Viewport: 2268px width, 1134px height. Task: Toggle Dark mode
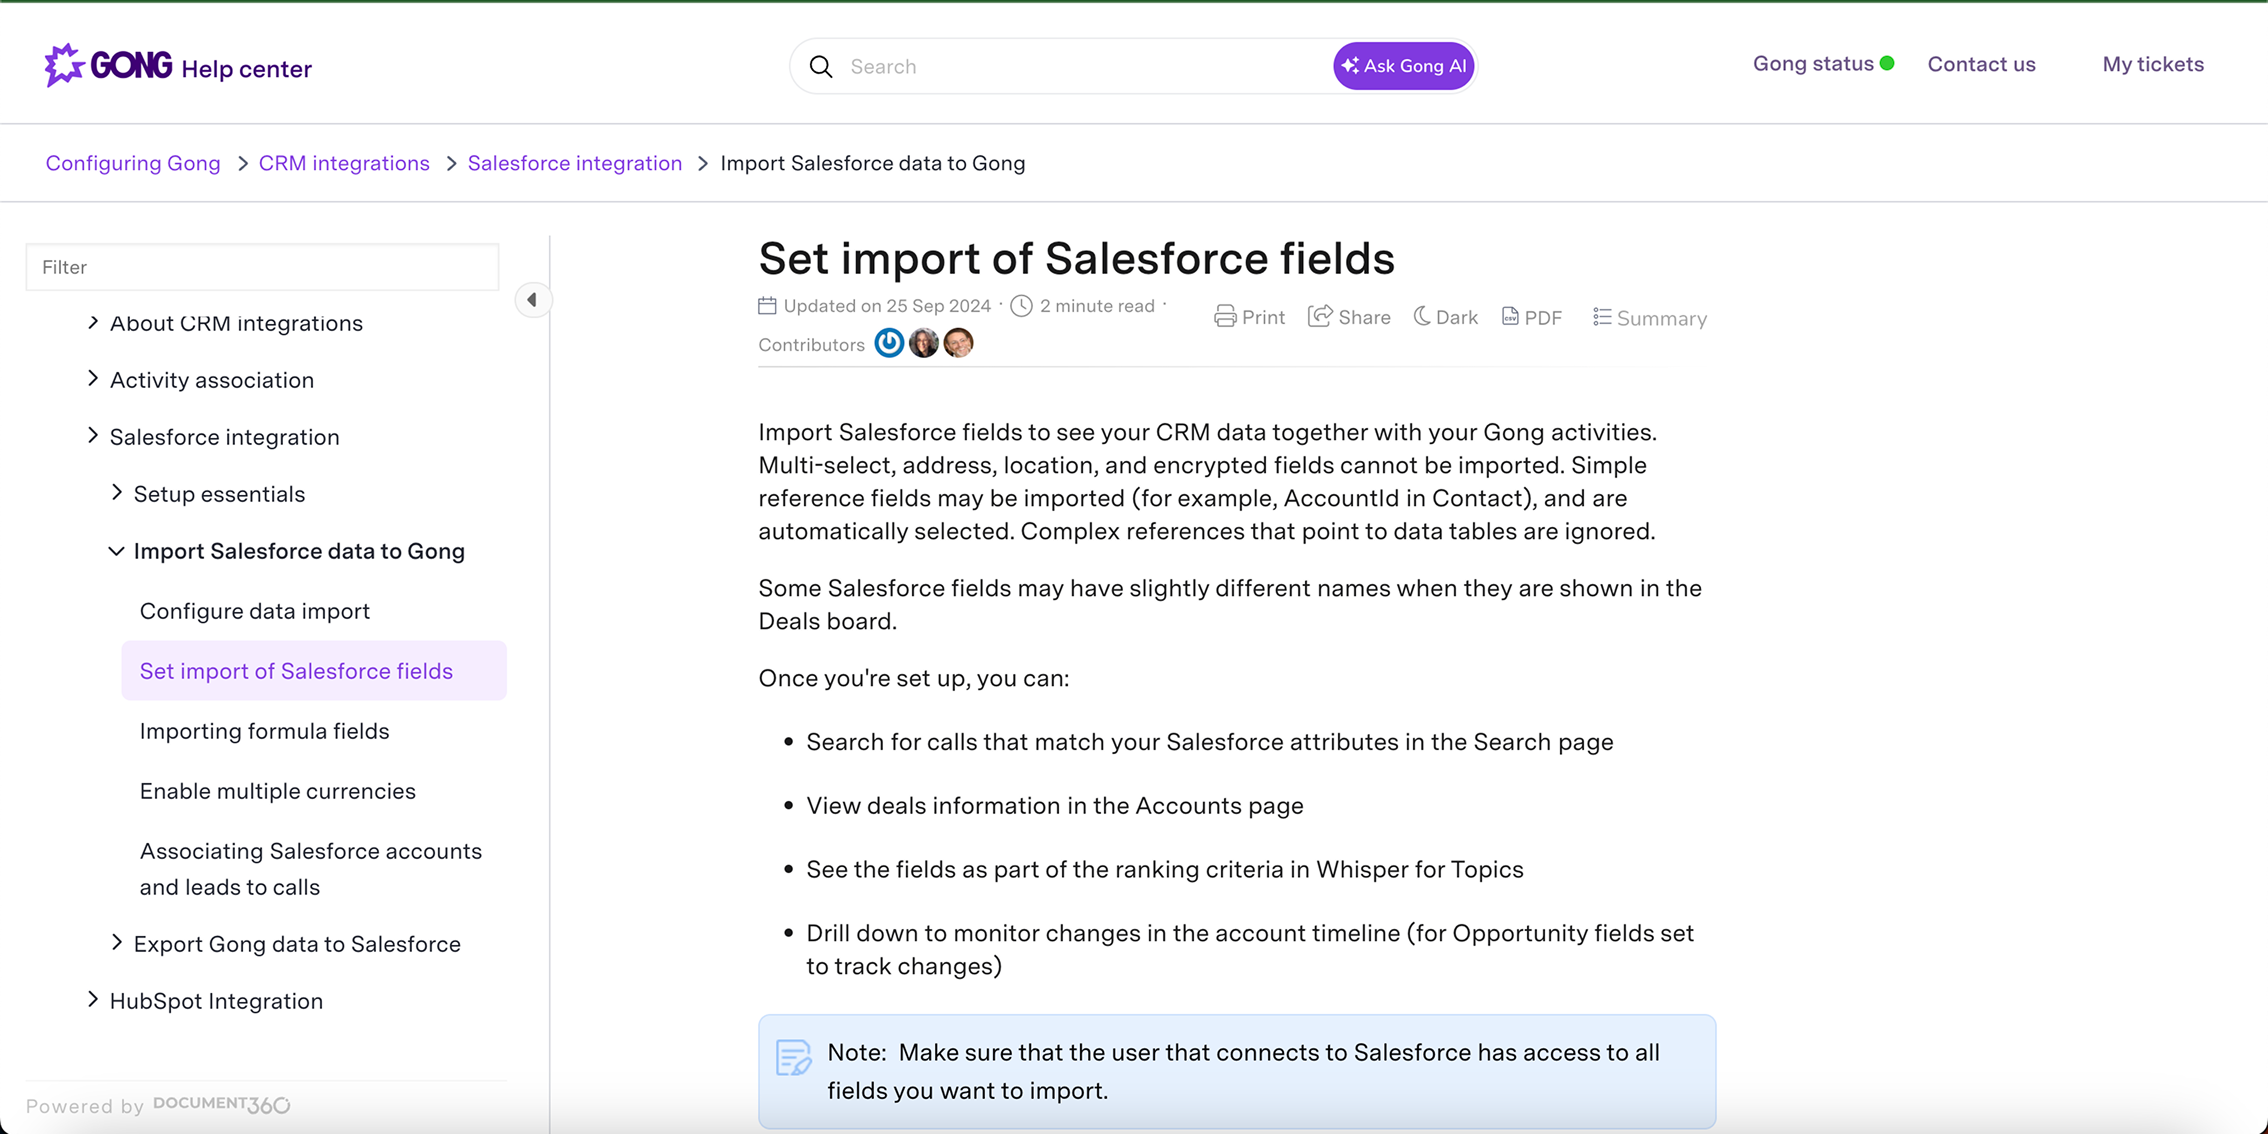(x=1445, y=317)
